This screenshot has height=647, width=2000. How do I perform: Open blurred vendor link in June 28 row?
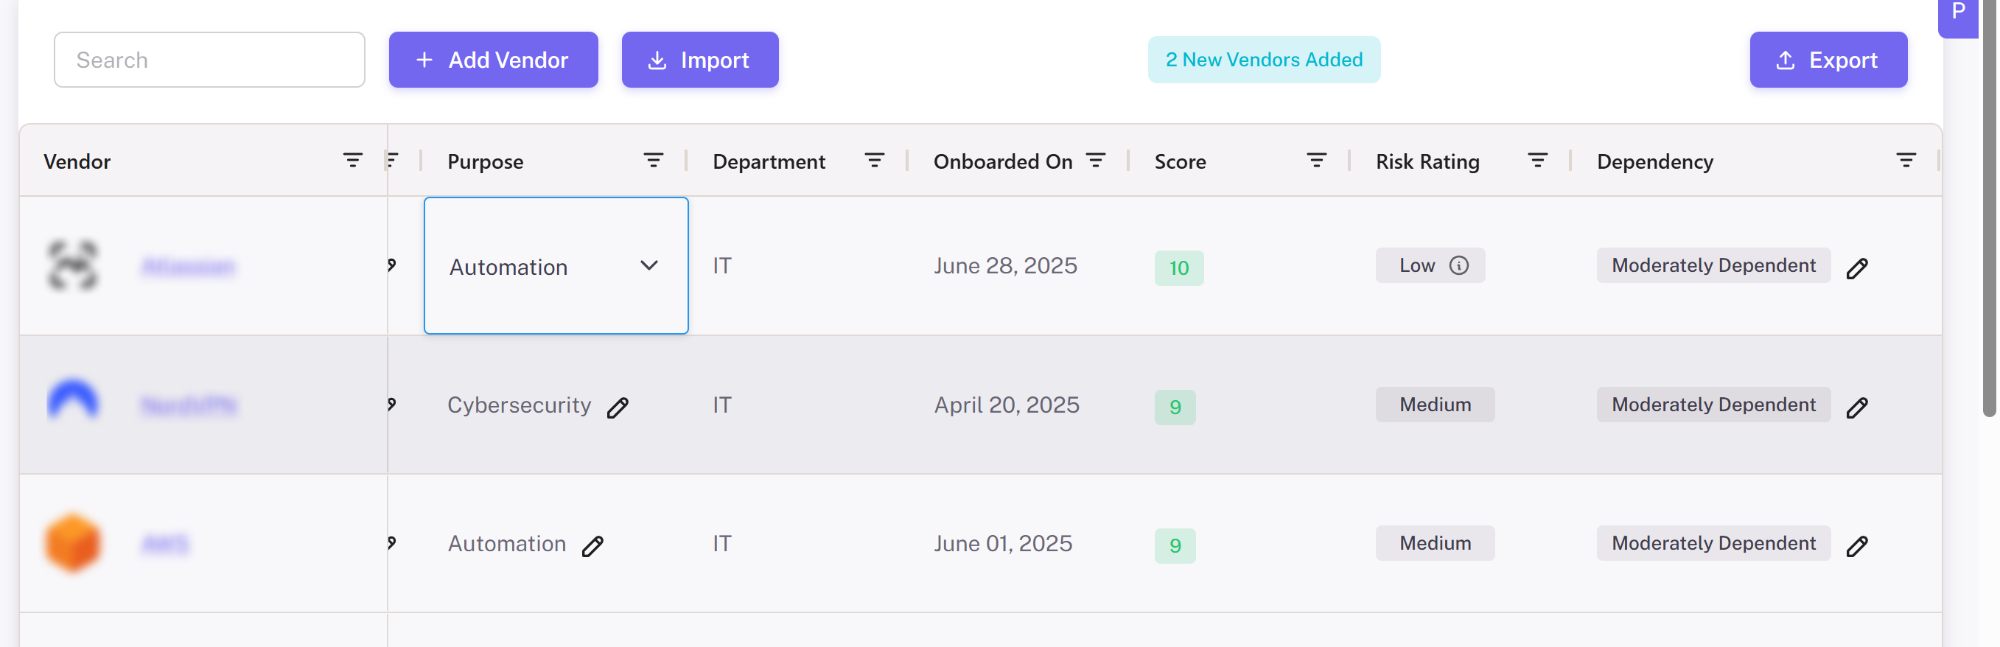(x=188, y=266)
